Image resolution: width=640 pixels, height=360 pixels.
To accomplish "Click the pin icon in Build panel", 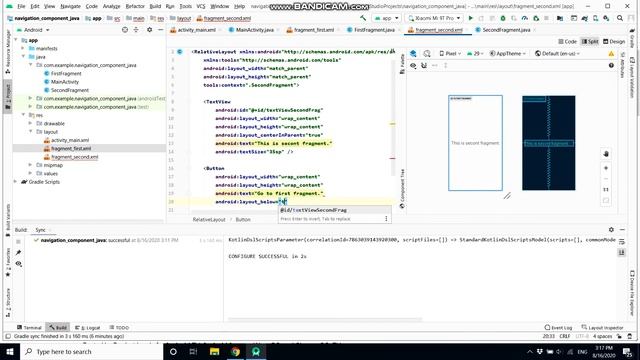I will click(18, 253).
